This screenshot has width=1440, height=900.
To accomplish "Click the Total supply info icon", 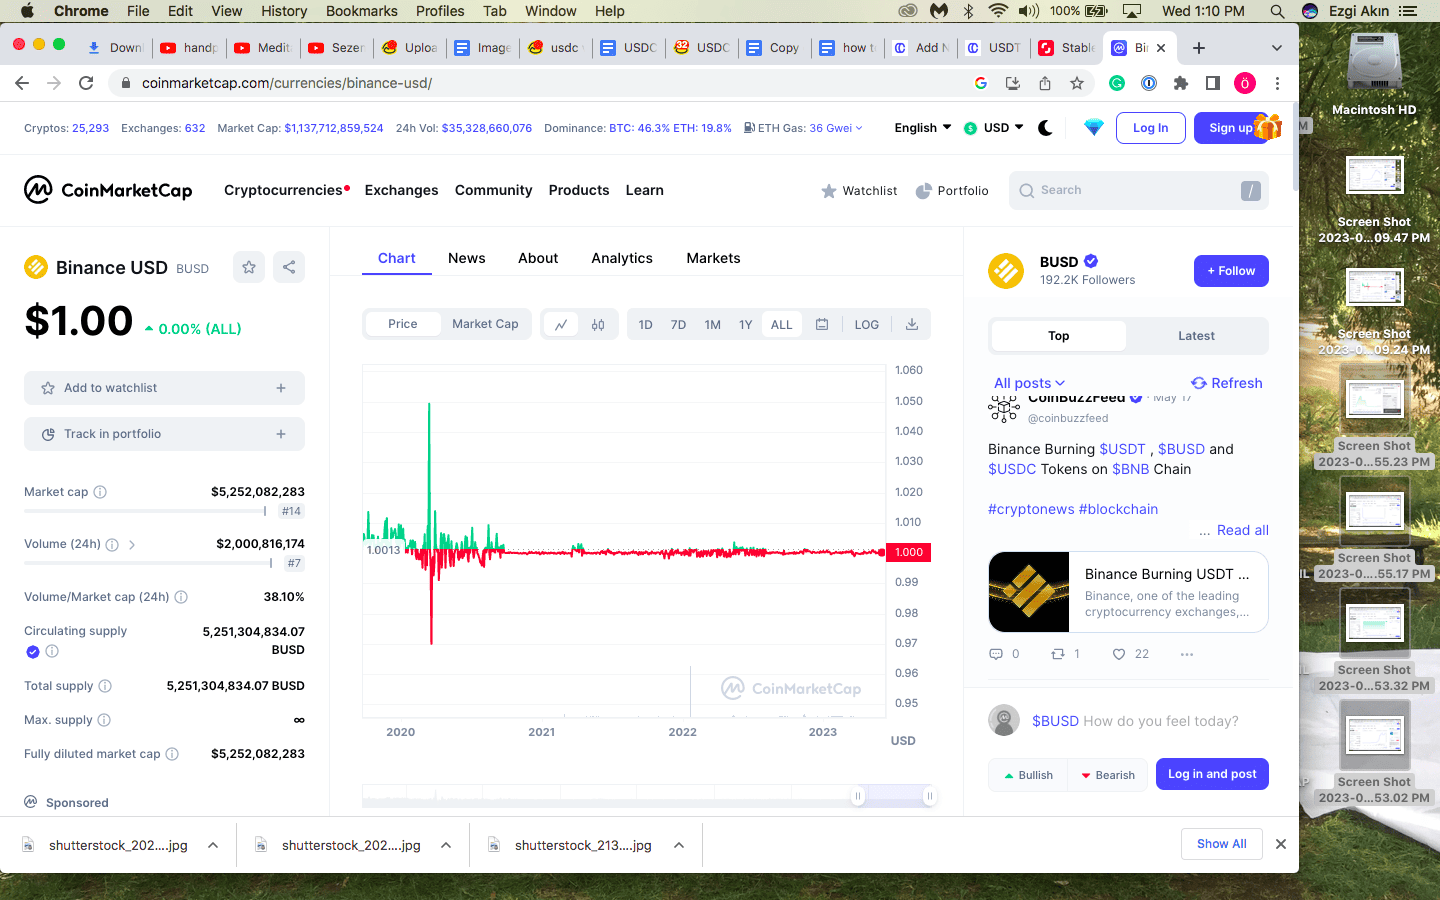I will (105, 686).
